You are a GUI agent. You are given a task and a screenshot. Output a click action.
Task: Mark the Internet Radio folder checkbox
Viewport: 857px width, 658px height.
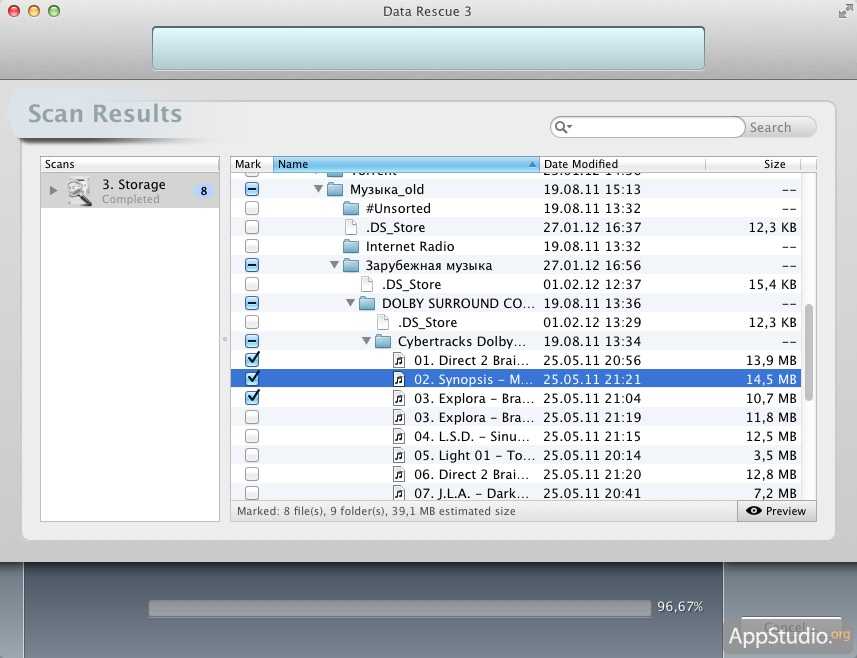pos(252,247)
